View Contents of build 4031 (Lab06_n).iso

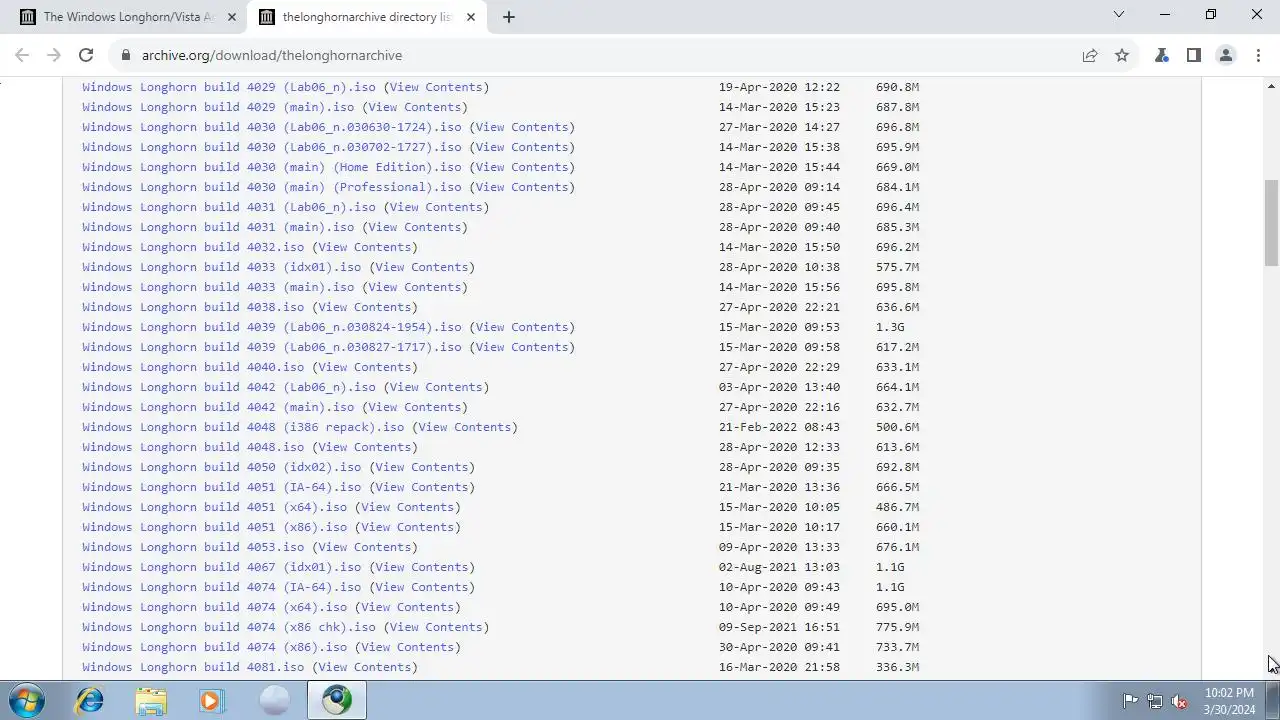click(437, 207)
